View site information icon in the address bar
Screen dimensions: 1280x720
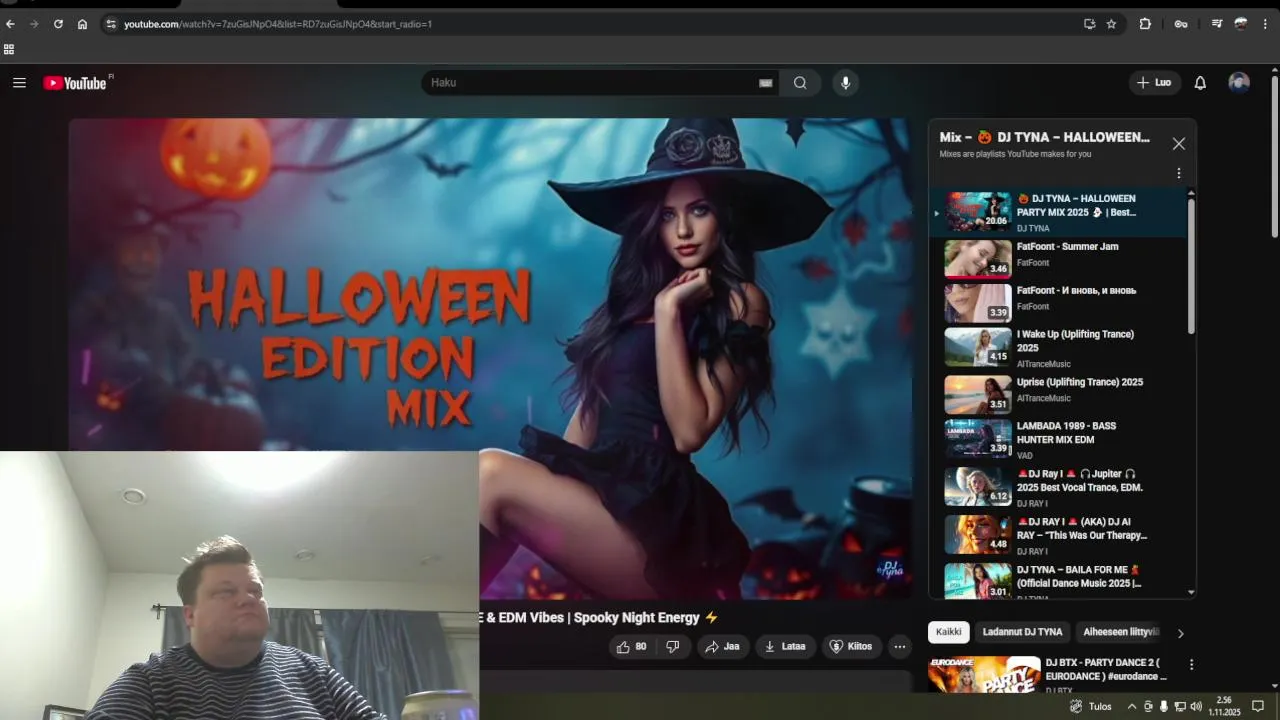point(110,24)
